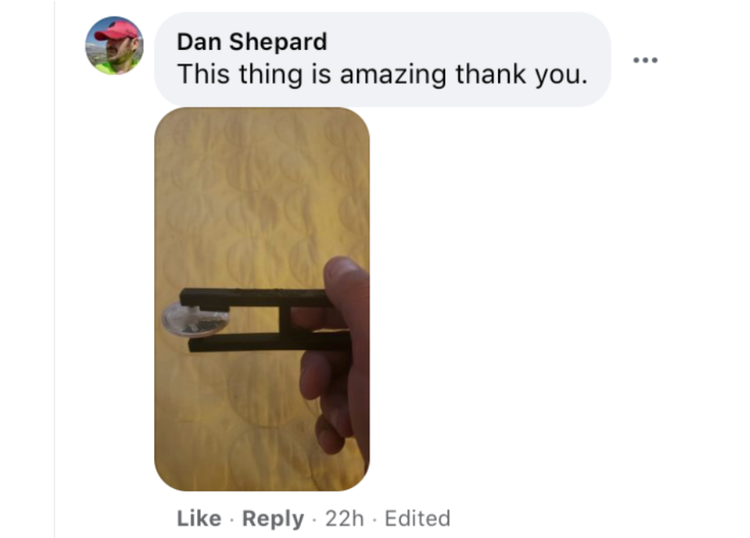View the comment's 22h timestamp permalink
The width and height of the screenshot is (750, 538).
pyautogui.click(x=344, y=518)
